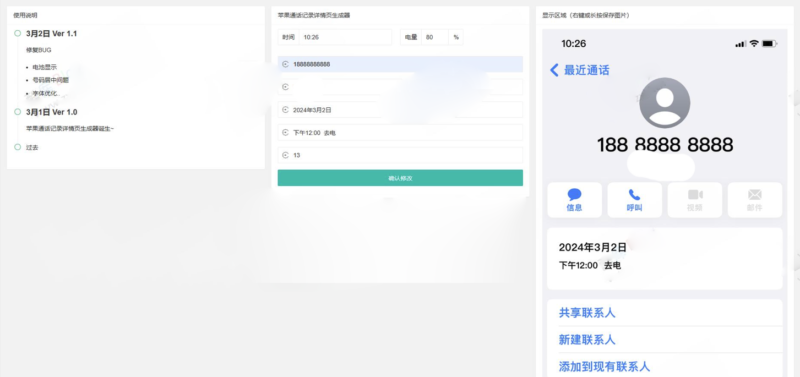Image resolution: width=800 pixels, height=377 pixels.
Task: Focus the phone number field 18888888888
Action: (400, 64)
